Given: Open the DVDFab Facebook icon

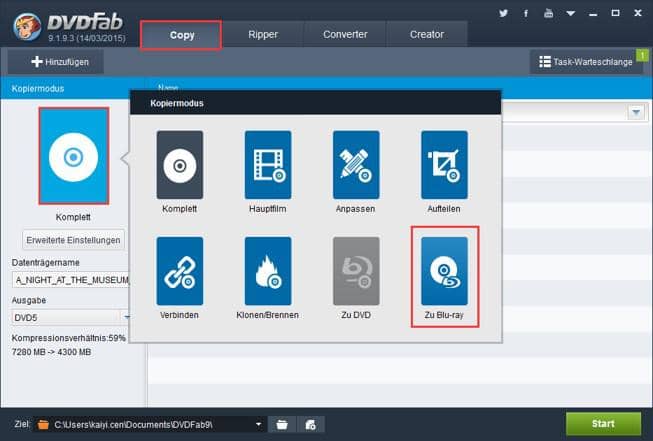Looking at the screenshot, I should pyautogui.click(x=526, y=13).
